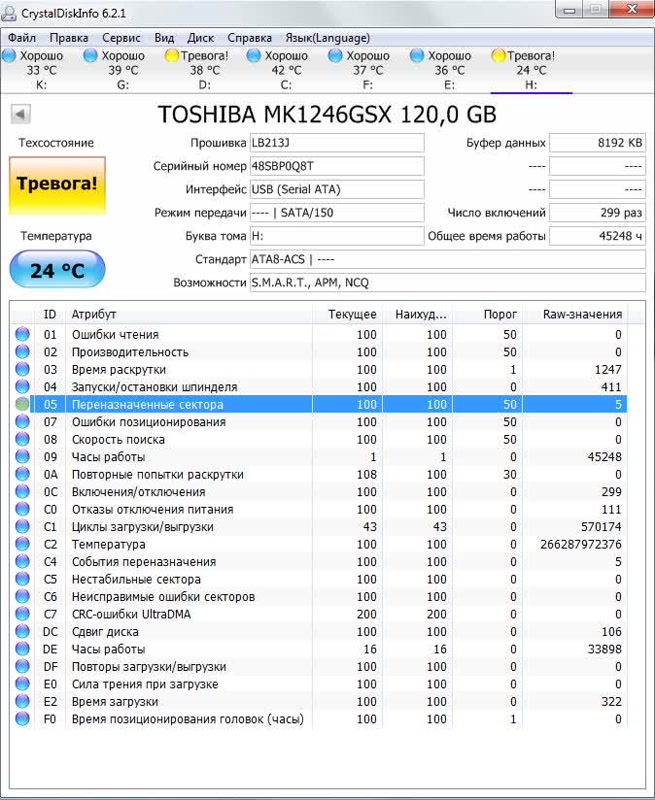Viewport: 655px width, 800px height.
Task: Click status icon for 02 Производительность
Action: (x=22, y=352)
